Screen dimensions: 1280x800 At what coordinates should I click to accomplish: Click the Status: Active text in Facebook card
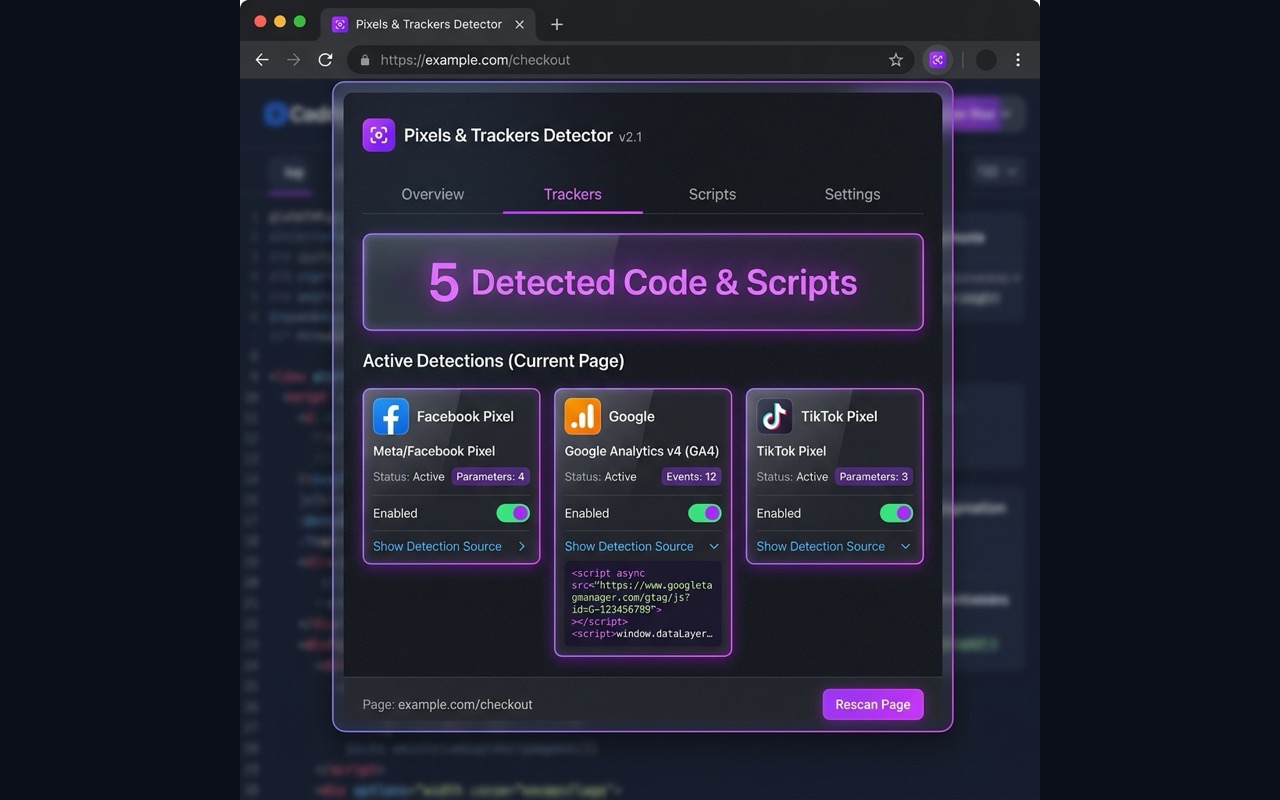tap(409, 477)
